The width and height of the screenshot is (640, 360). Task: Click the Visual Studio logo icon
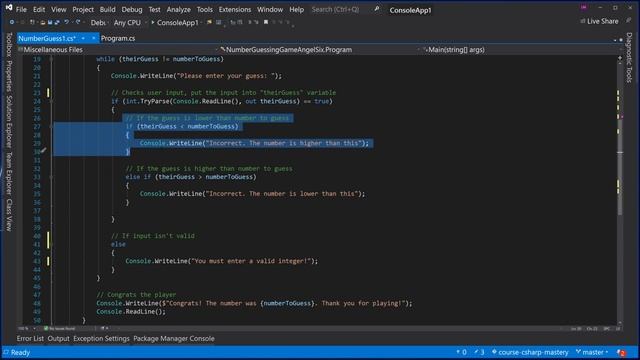(x=9, y=7)
